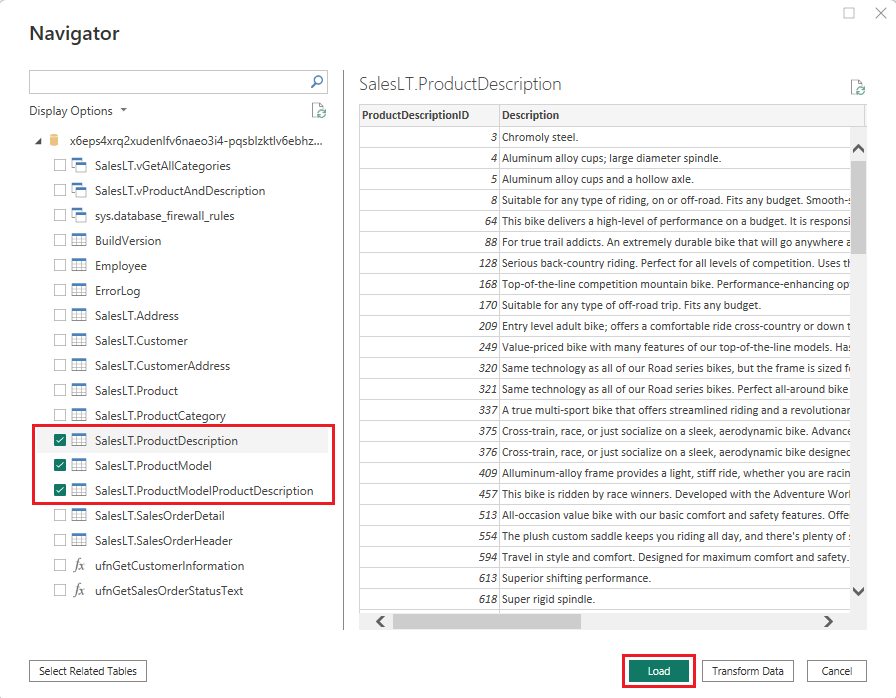Click the refresh icon beside Display Options
Screen dimensions: 896x698
pos(319,111)
